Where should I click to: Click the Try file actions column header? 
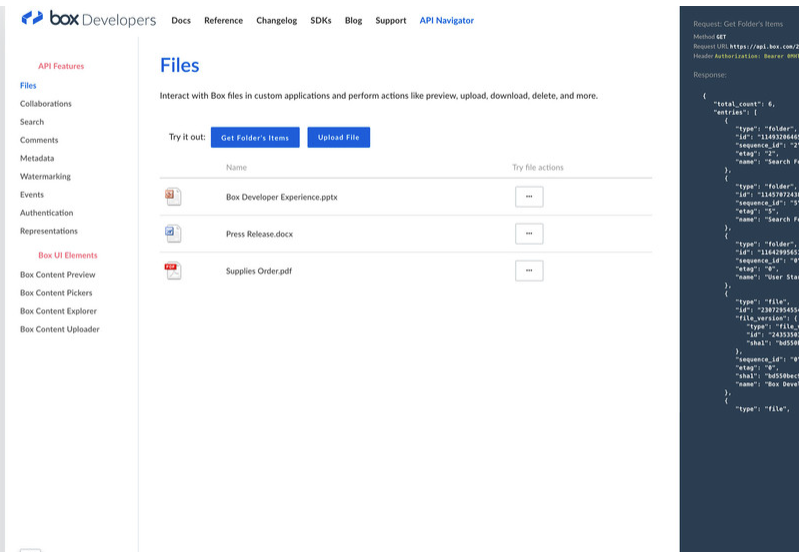(x=538, y=167)
